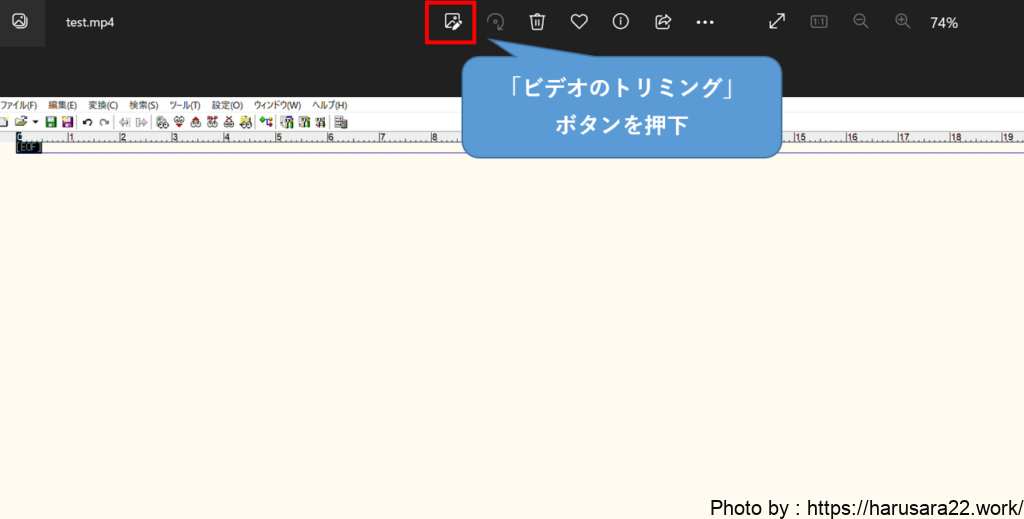This screenshot has height=519, width=1024.
Task: Click the test.mp4 file name
Action: [90, 23]
